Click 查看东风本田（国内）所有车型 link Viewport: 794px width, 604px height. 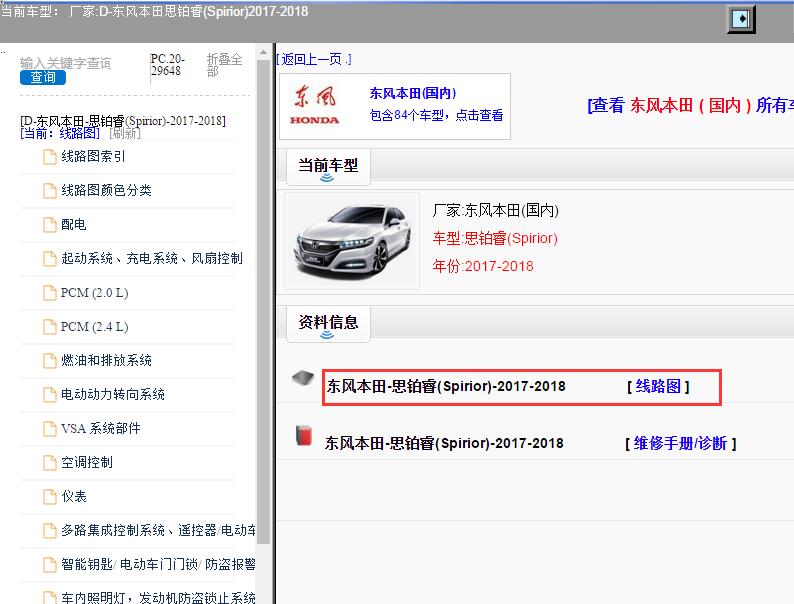click(x=690, y=105)
